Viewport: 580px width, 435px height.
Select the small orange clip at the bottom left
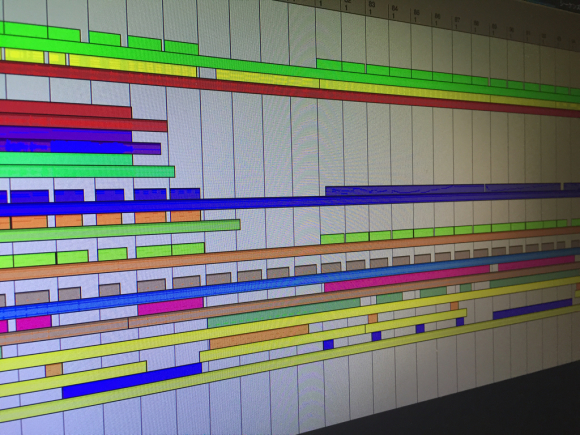pyautogui.click(x=54, y=370)
